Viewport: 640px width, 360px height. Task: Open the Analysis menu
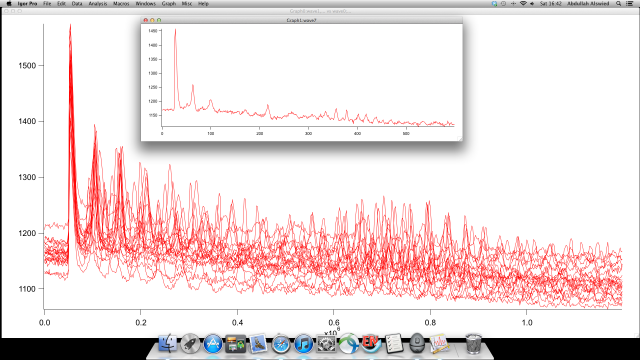pyautogui.click(x=98, y=4)
